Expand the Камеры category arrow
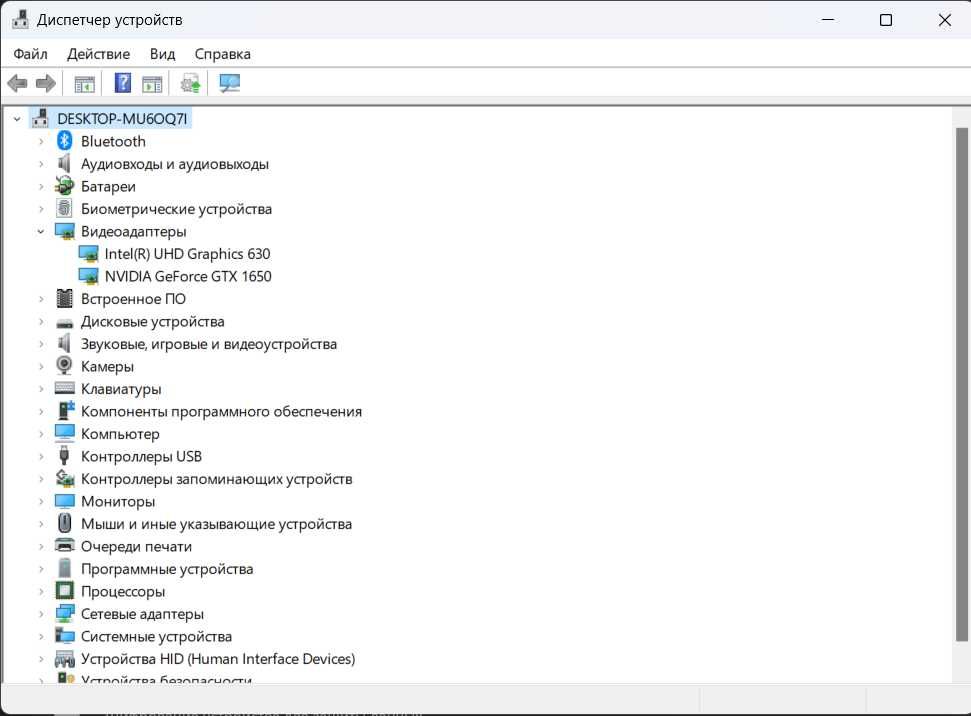 point(41,366)
